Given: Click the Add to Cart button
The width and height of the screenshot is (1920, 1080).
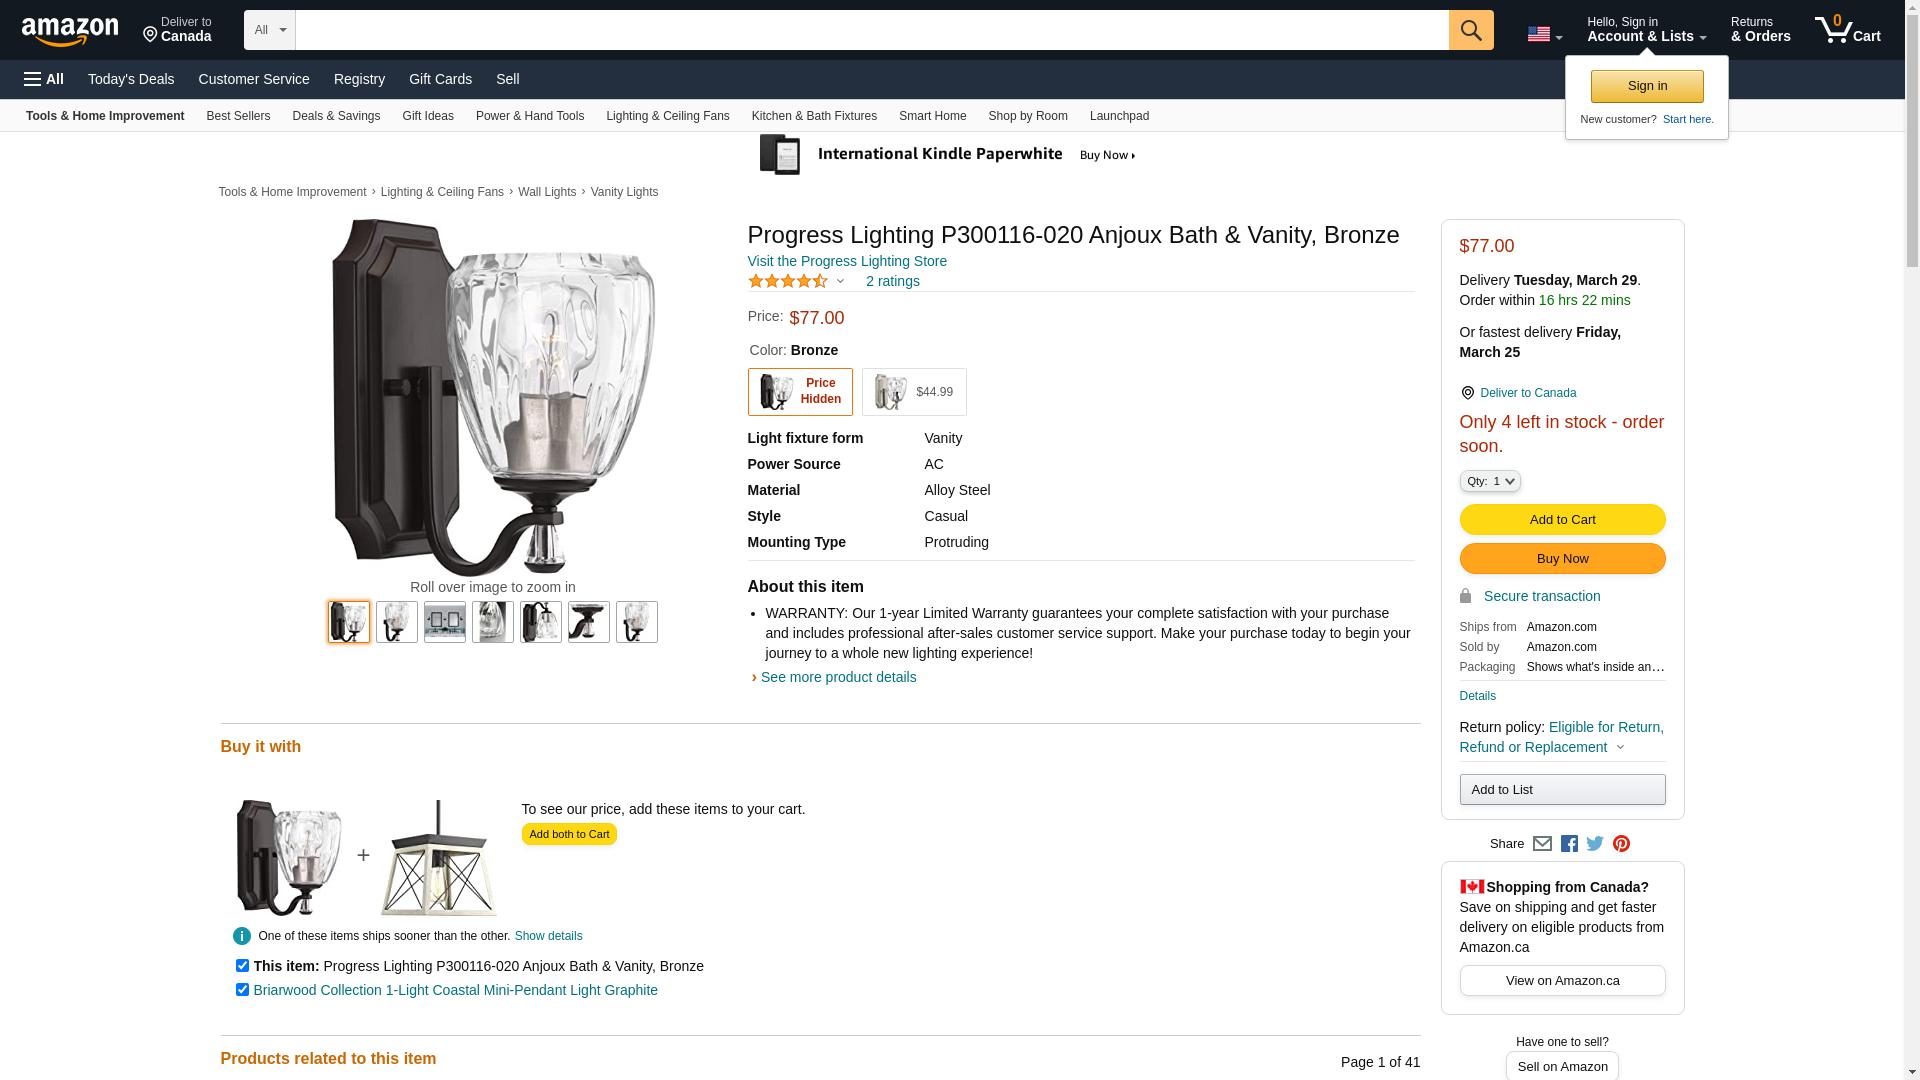Looking at the screenshot, I should pyautogui.click(x=1562, y=520).
